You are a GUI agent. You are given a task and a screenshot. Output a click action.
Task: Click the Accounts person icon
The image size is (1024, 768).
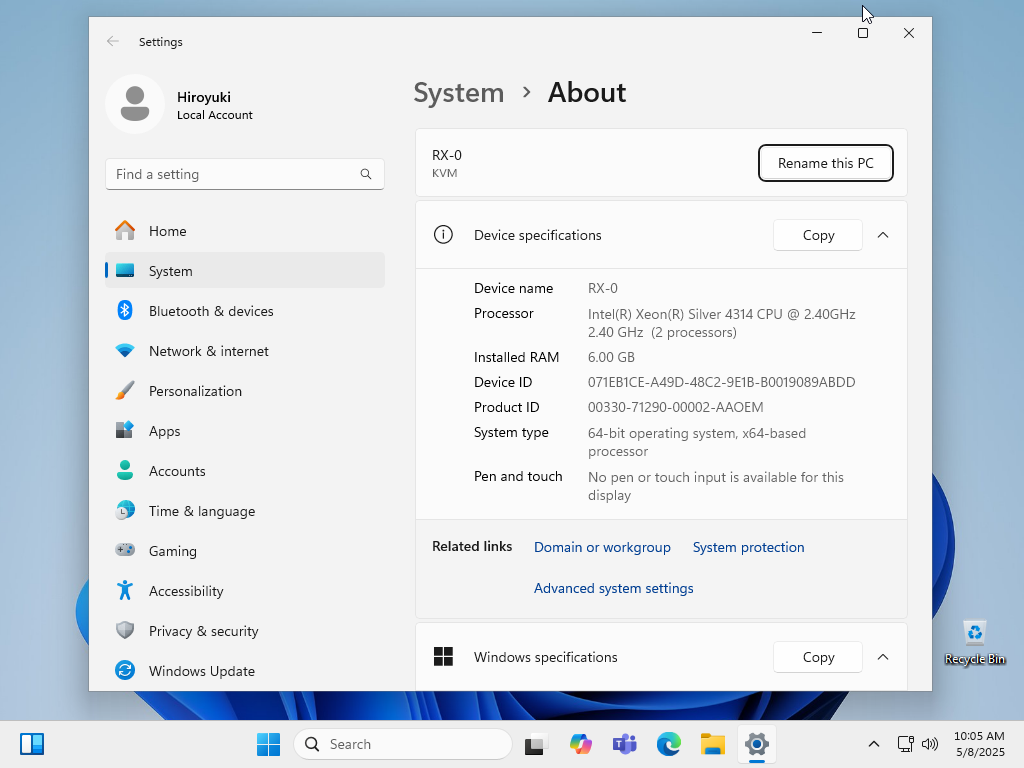125,471
